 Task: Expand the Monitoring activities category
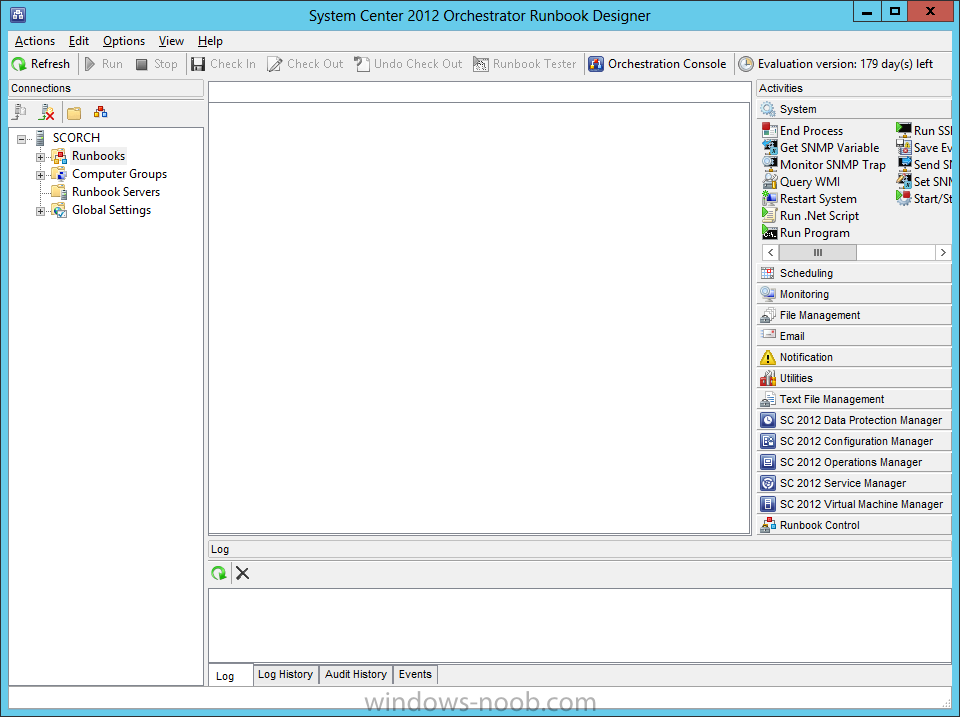(853, 294)
